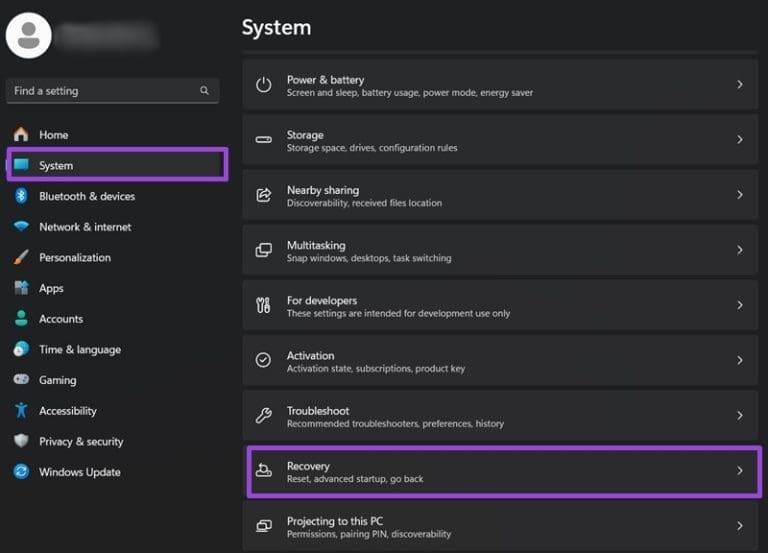The image size is (768, 553).
Task: Open Activation settings title
Action: [311, 356]
